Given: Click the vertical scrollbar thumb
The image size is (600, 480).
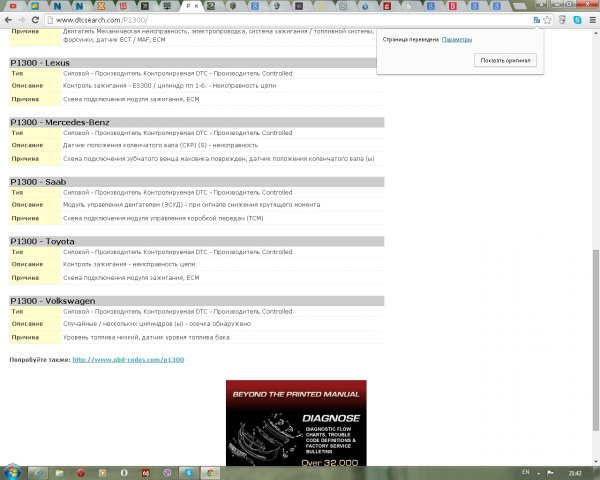Looking at the screenshot, I should click(595, 340).
